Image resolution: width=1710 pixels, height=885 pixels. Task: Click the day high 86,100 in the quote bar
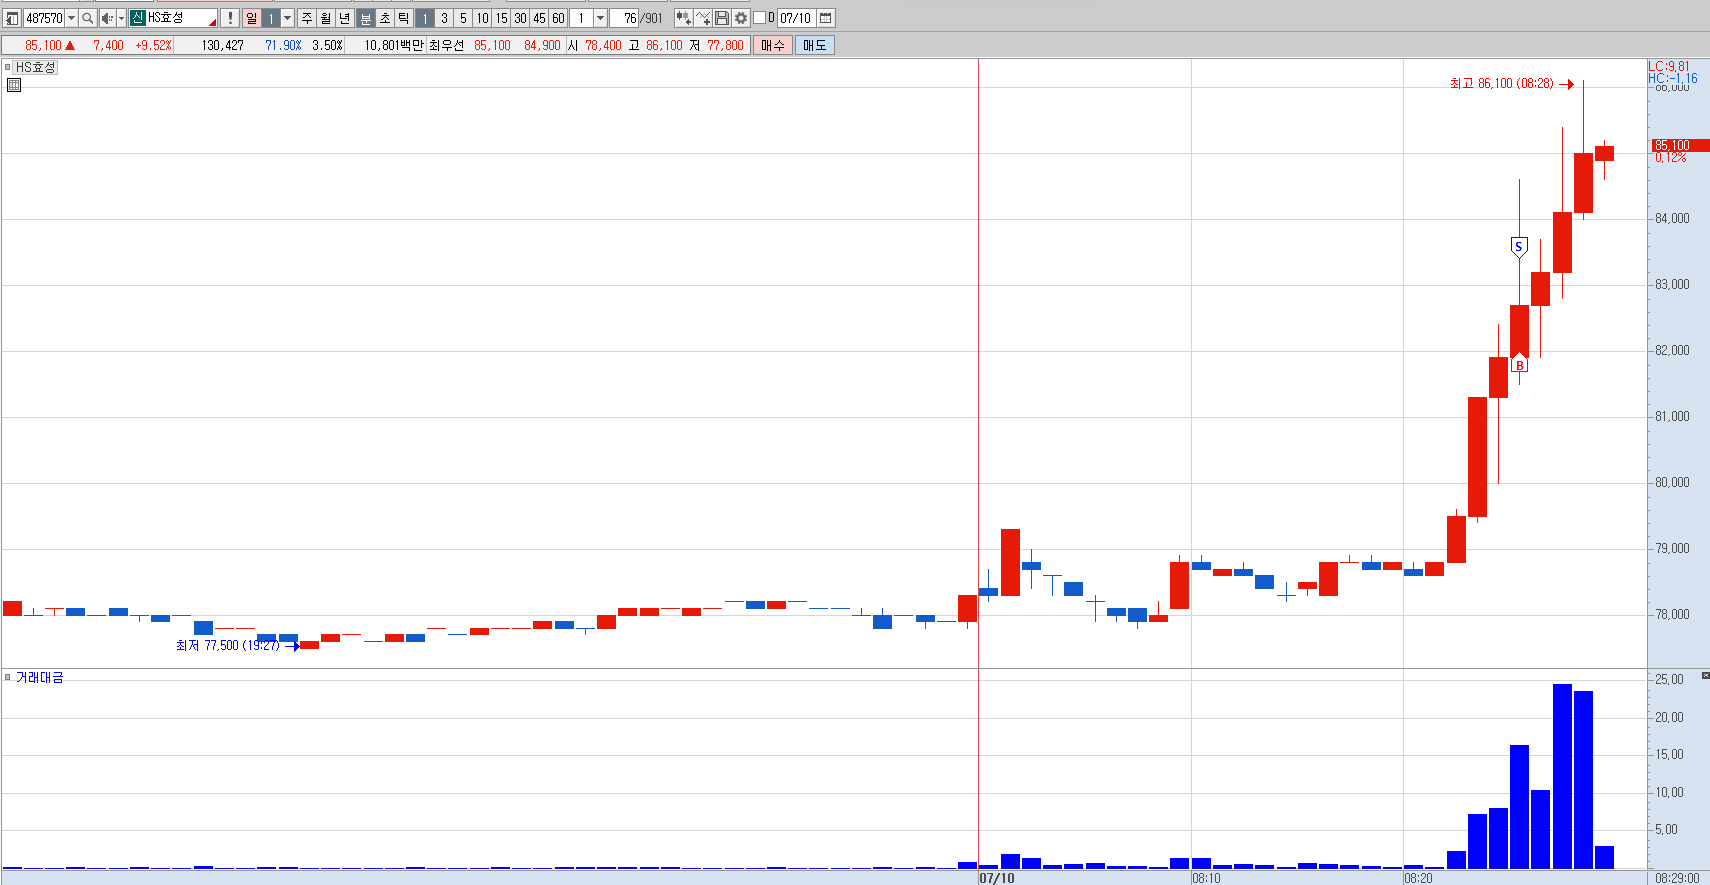click(x=664, y=45)
